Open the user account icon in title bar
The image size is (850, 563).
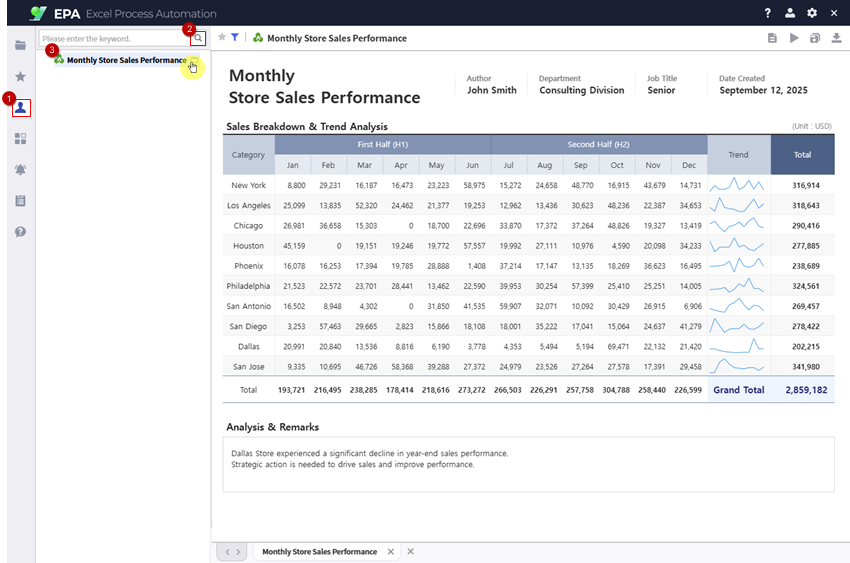coord(790,13)
